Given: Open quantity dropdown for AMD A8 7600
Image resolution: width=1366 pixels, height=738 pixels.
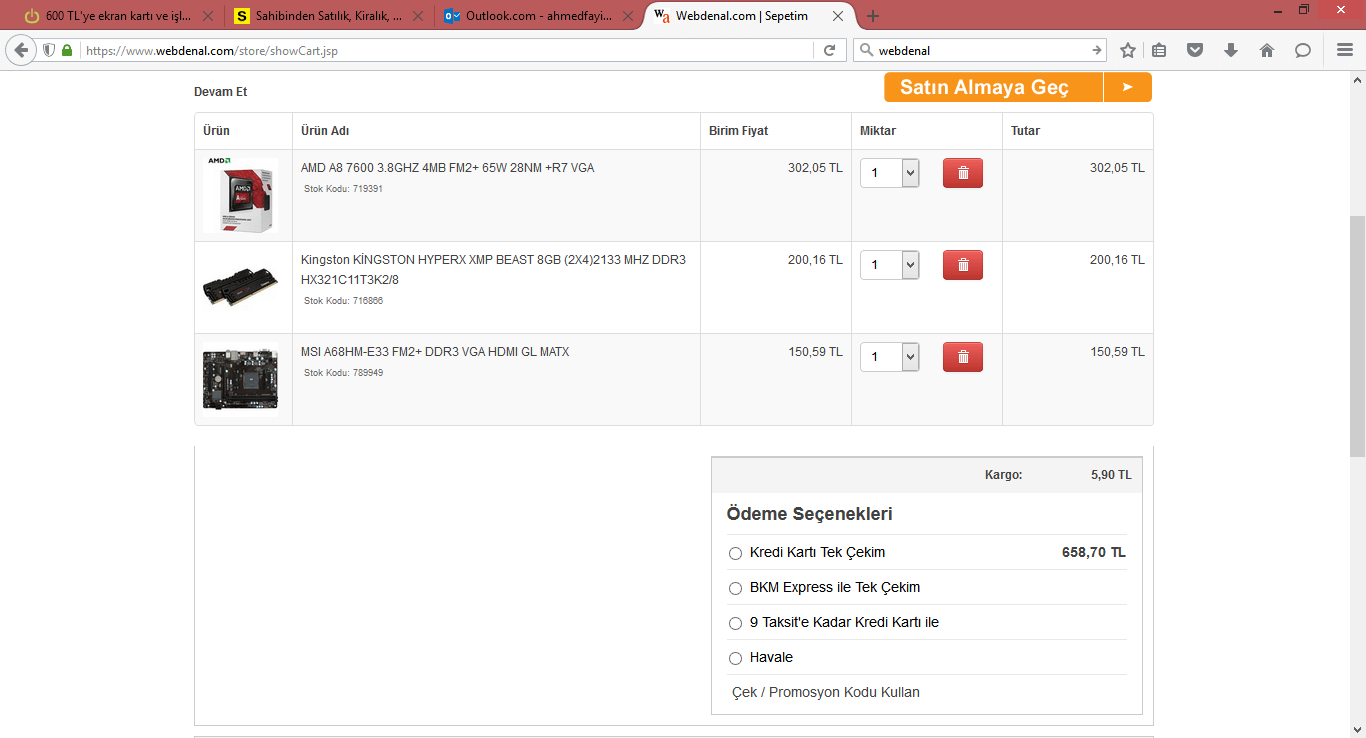Looking at the screenshot, I should [x=890, y=173].
